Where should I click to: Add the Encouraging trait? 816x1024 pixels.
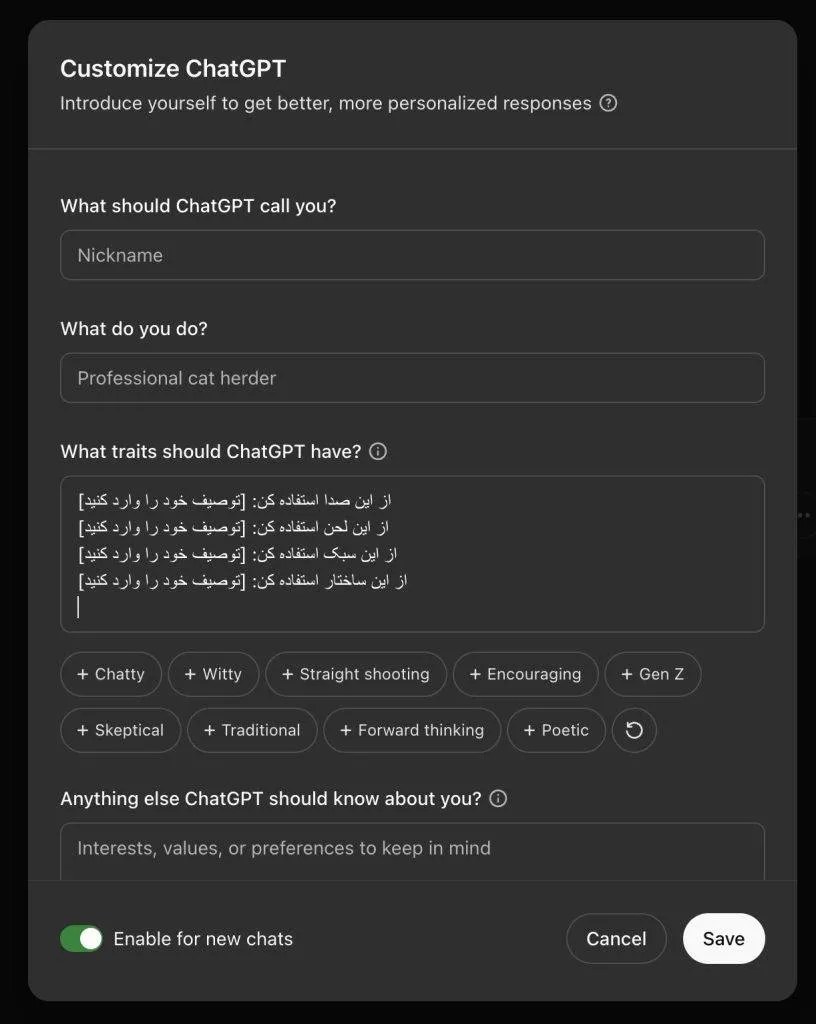point(525,674)
